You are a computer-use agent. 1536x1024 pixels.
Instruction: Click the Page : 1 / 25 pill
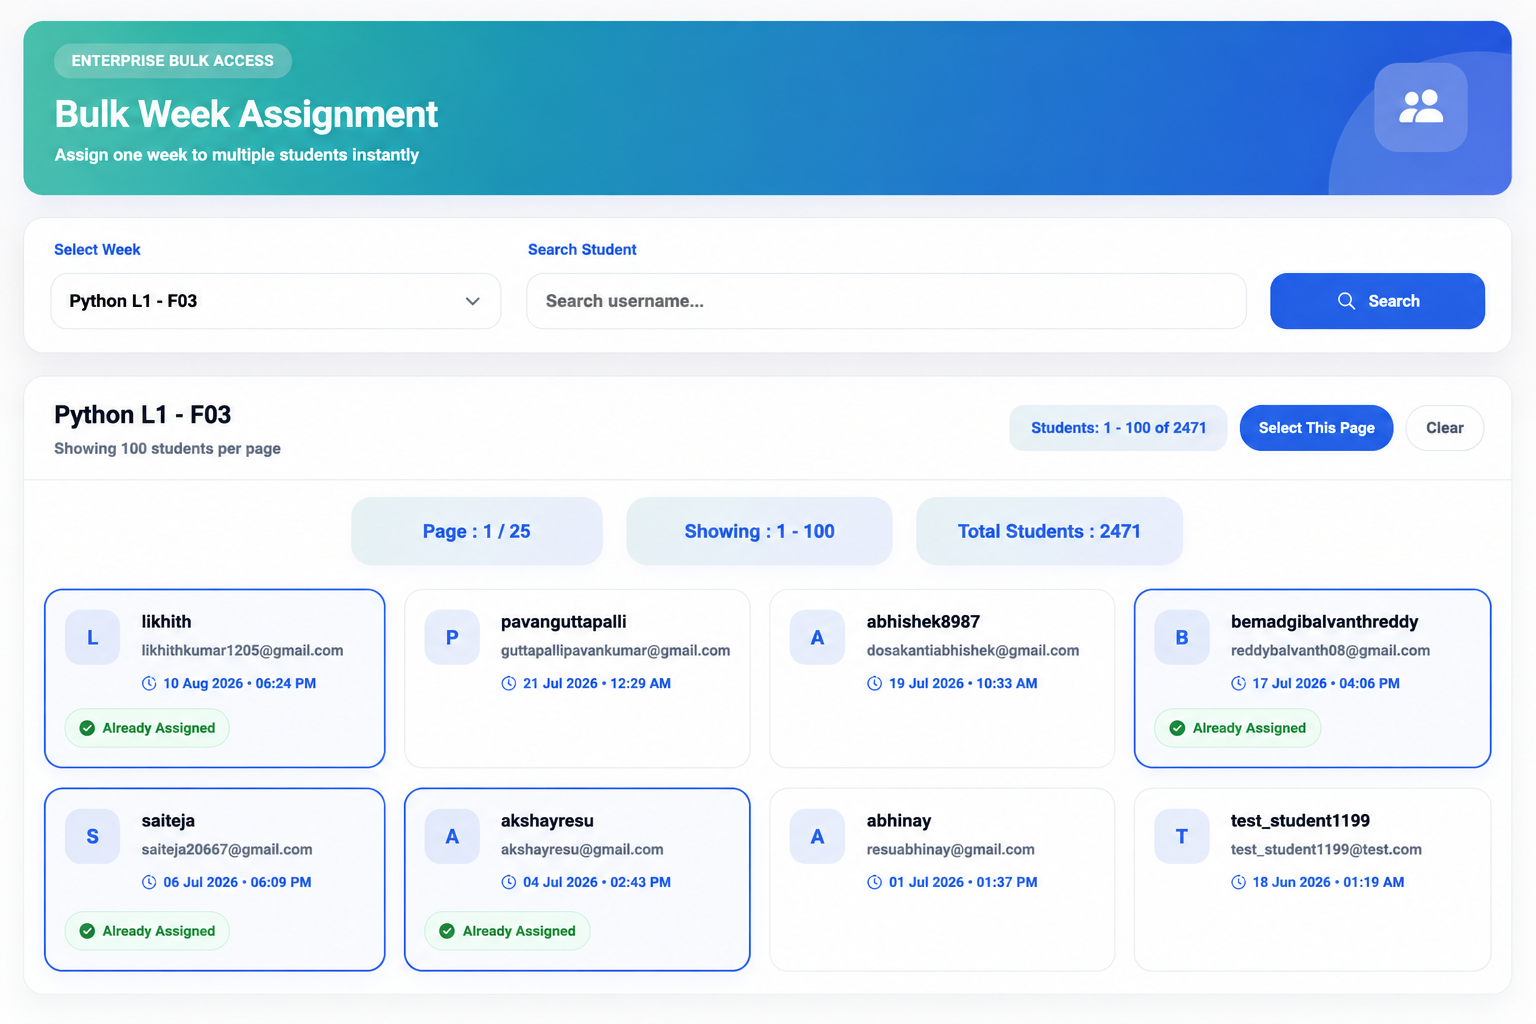(477, 531)
